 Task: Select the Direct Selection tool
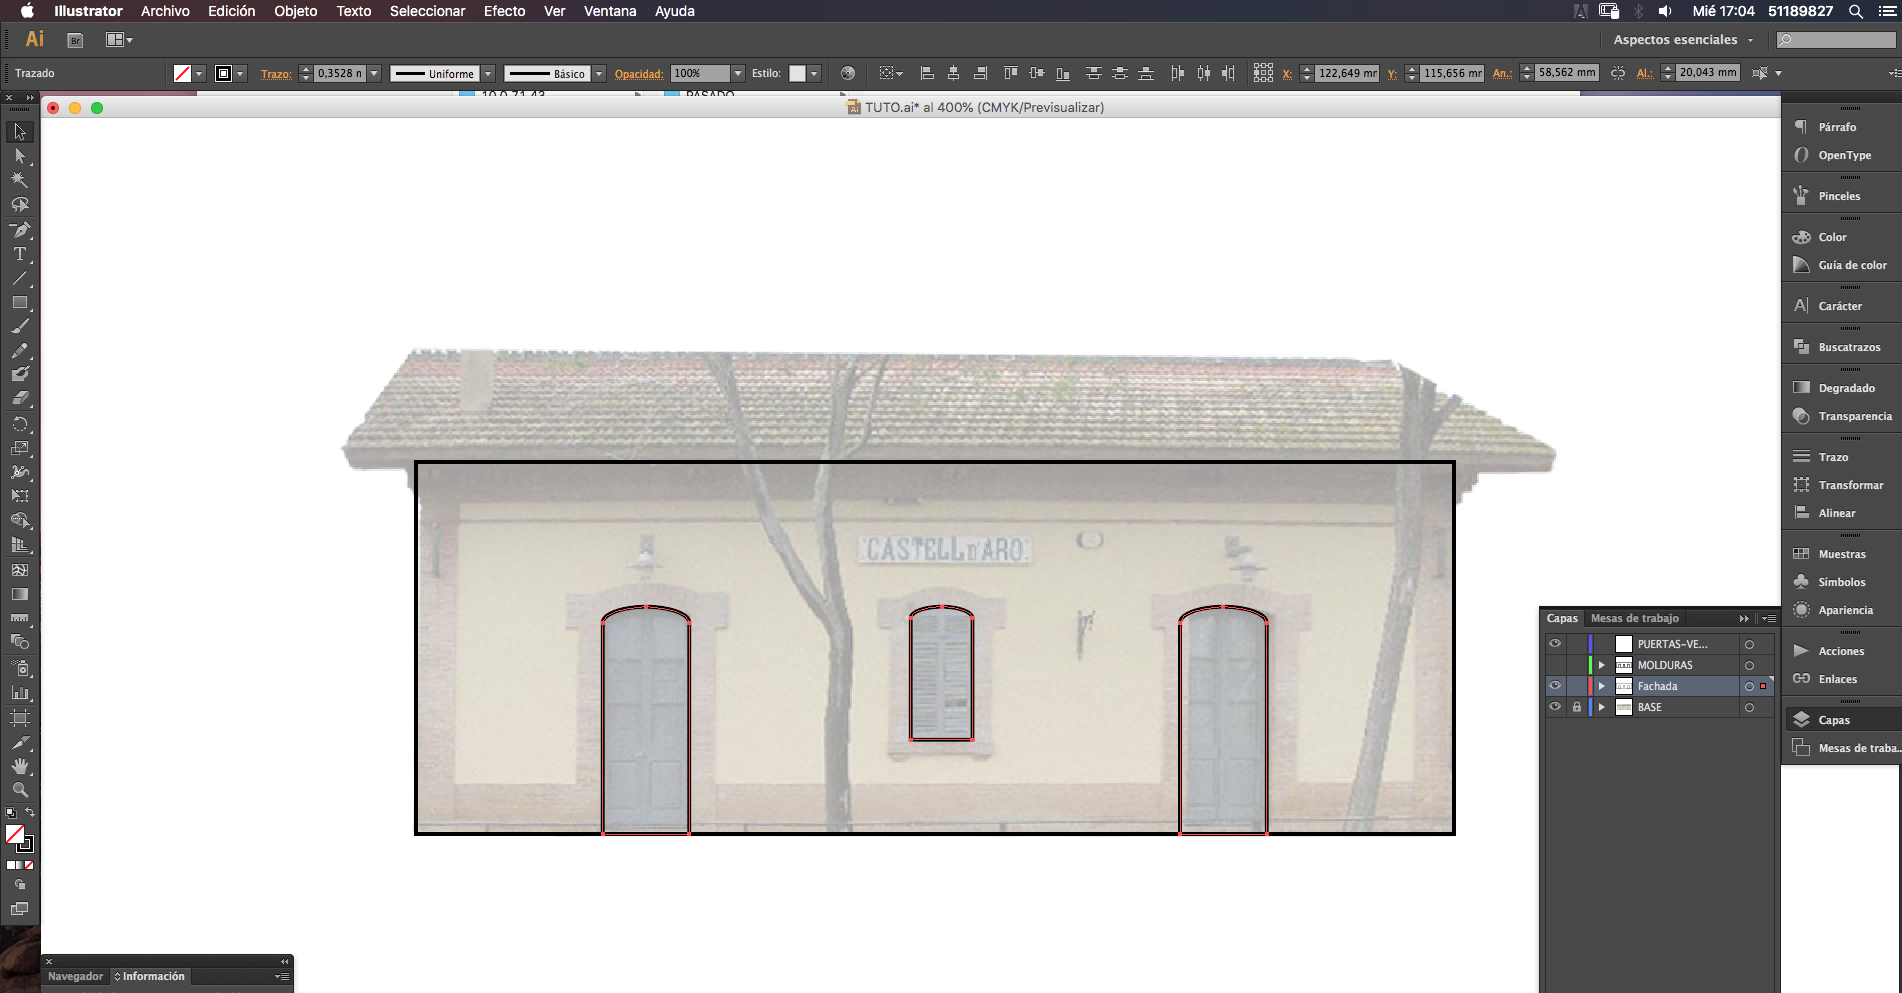(20, 156)
